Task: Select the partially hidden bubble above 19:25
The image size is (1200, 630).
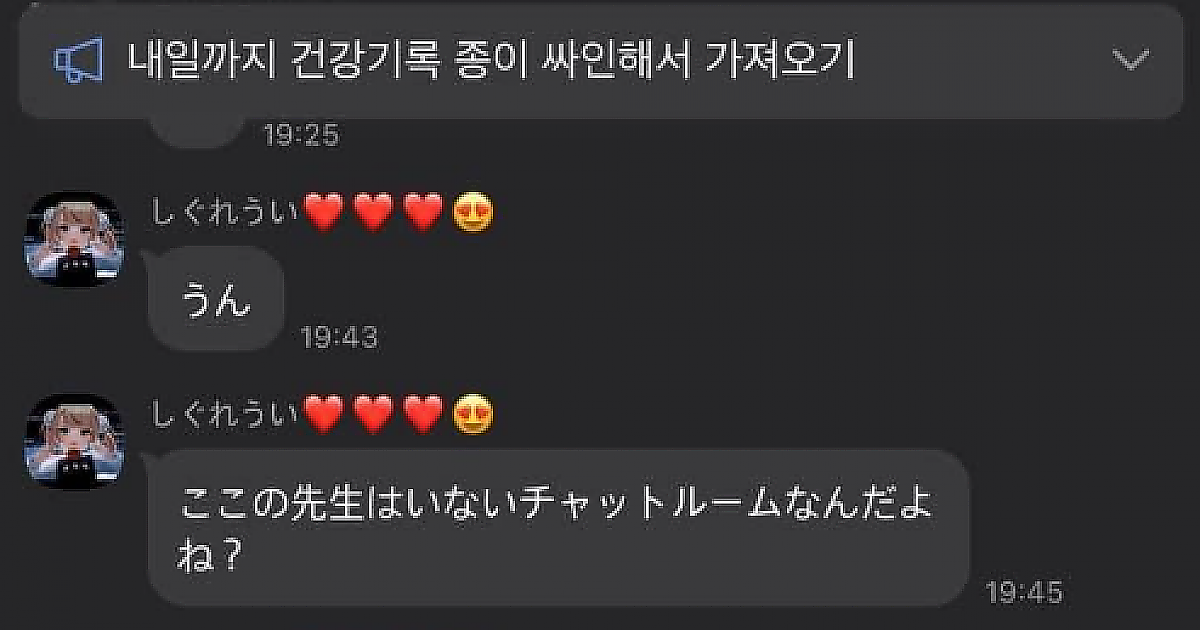Action: coord(197,132)
